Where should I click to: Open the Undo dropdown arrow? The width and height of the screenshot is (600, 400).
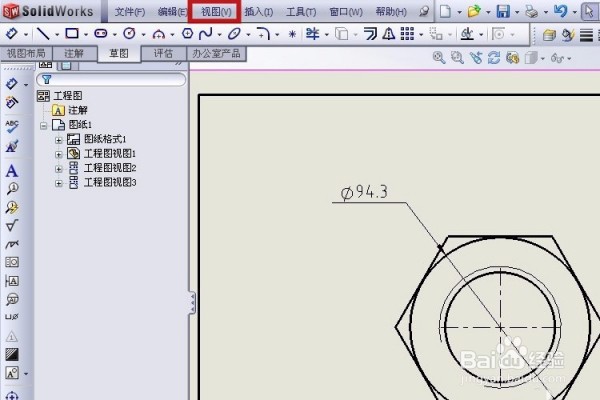(x=574, y=12)
